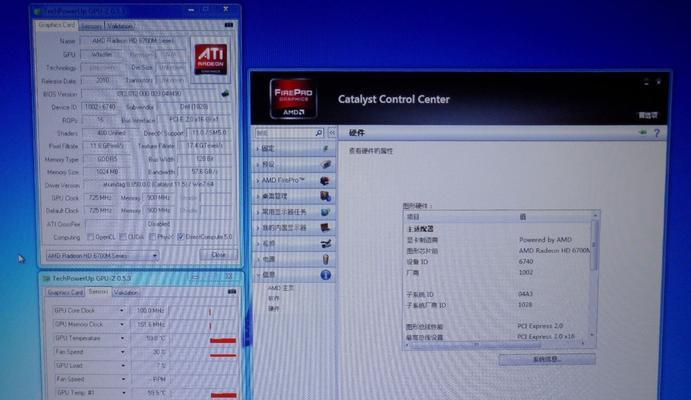This screenshot has width=691, height=400.
Task: Switch to Validation tab in upper GPU-Z window
Action: (x=120, y=26)
